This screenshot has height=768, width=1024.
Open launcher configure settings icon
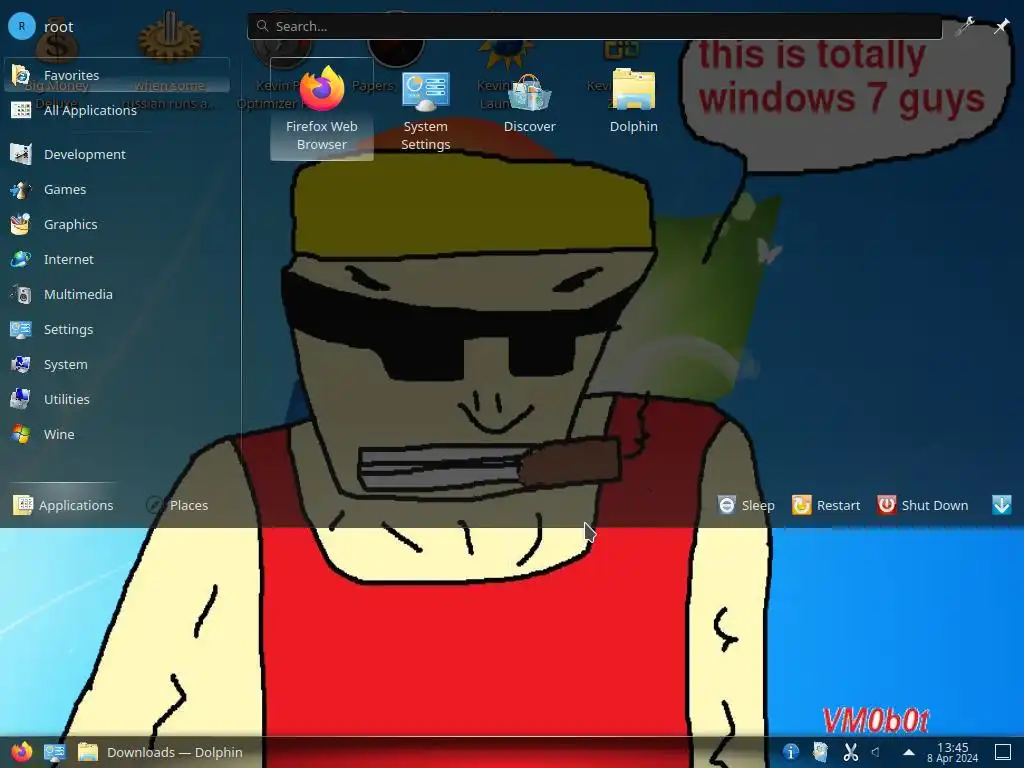pos(965,26)
